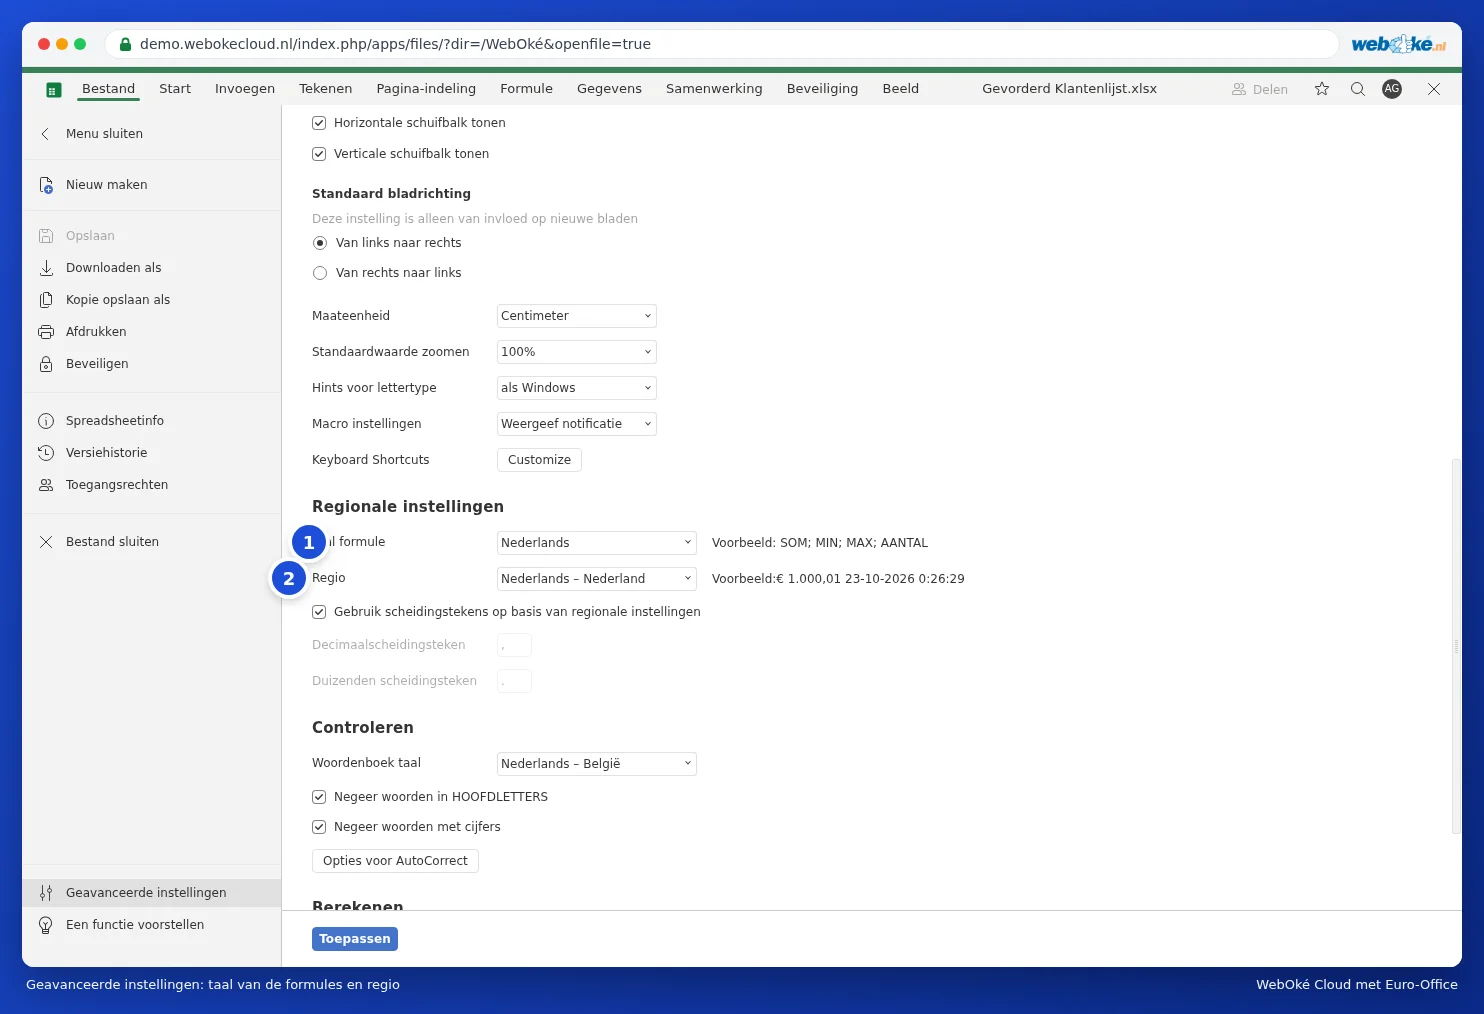Select Van links naar rechts radio button
The height and width of the screenshot is (1014, 1484).
coord(320,243)
